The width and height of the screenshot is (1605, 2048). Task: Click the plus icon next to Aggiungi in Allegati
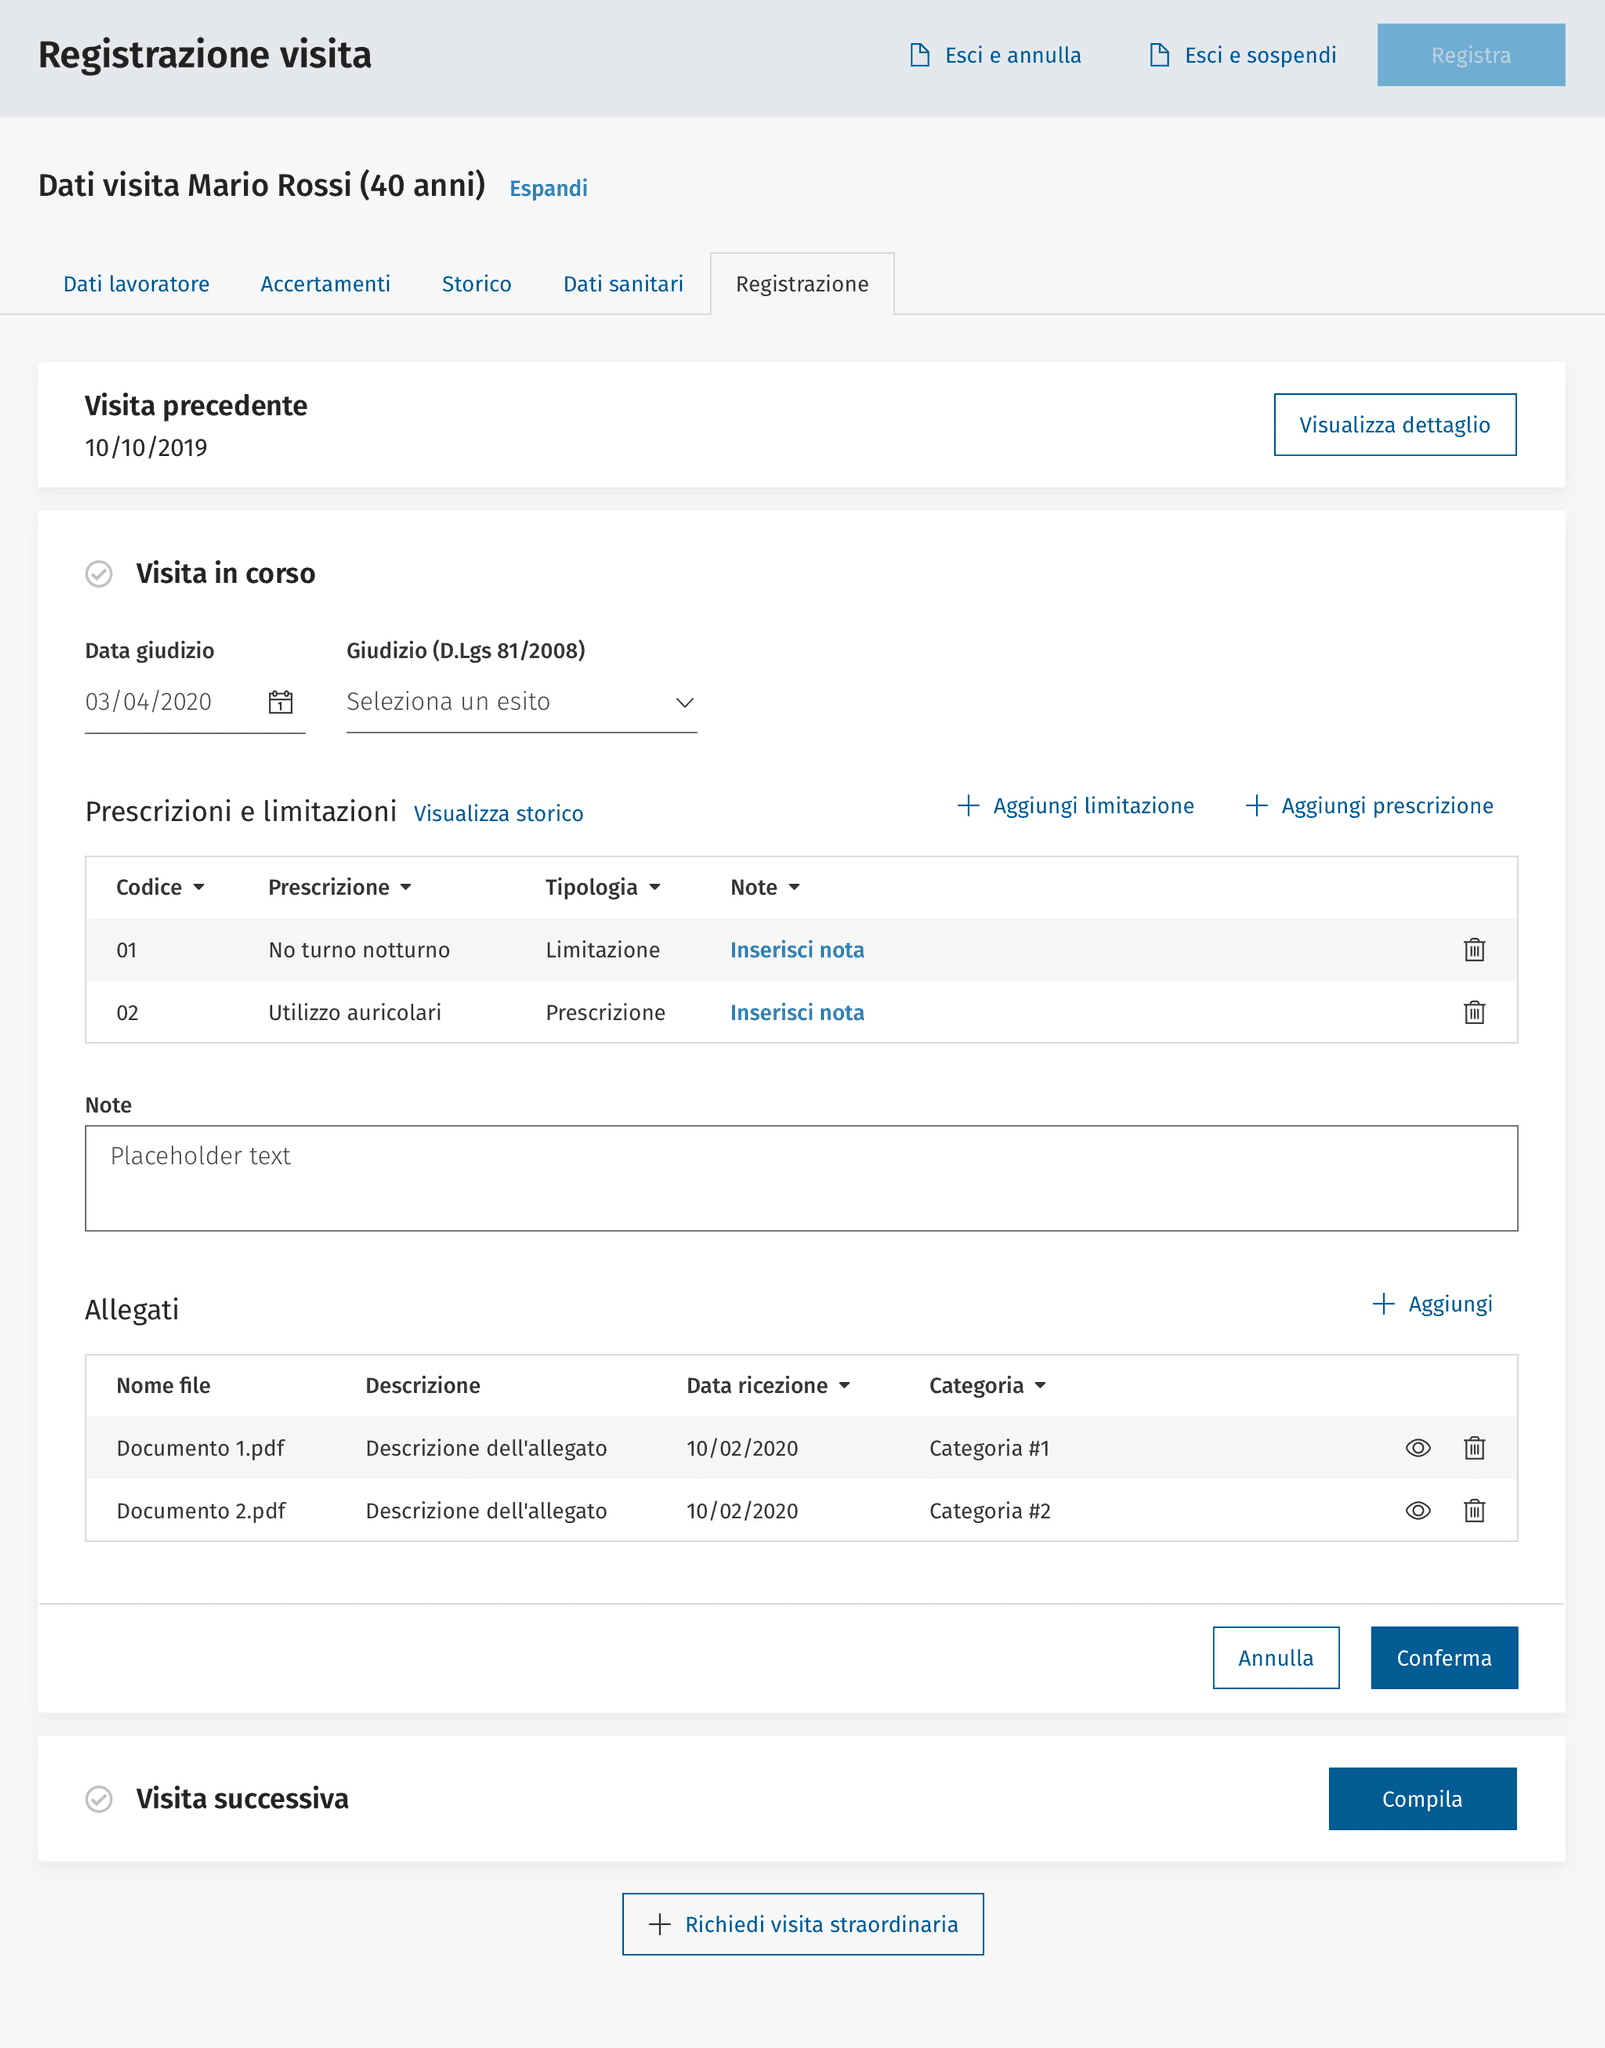pos(1383,1304)
